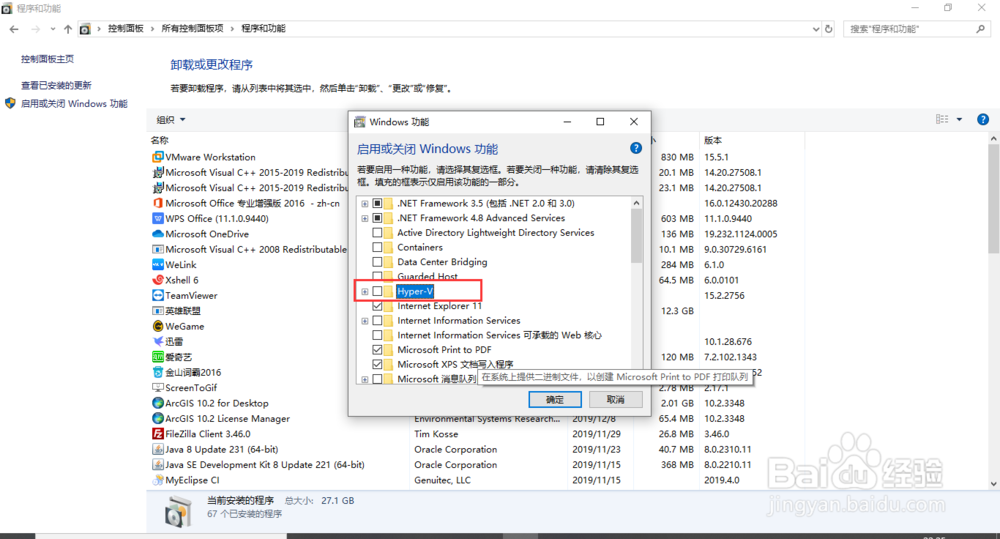The height and width of the screenshot is (539, 1000).
Task: Uncheck Internet Explorer 11 checkbox
Action: (x=378, y=306)
